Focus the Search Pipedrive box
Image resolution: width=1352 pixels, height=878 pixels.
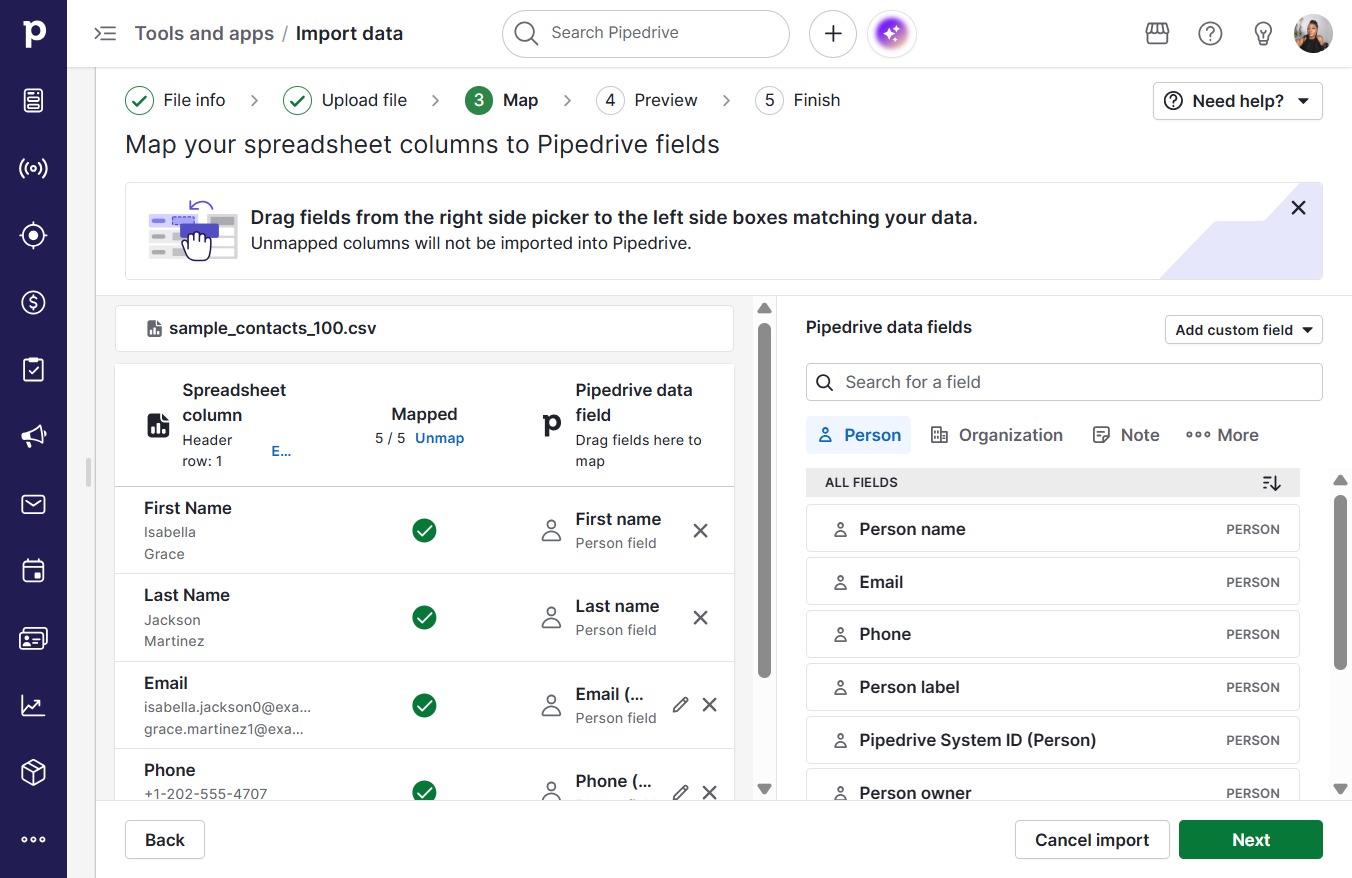[646, 34]
